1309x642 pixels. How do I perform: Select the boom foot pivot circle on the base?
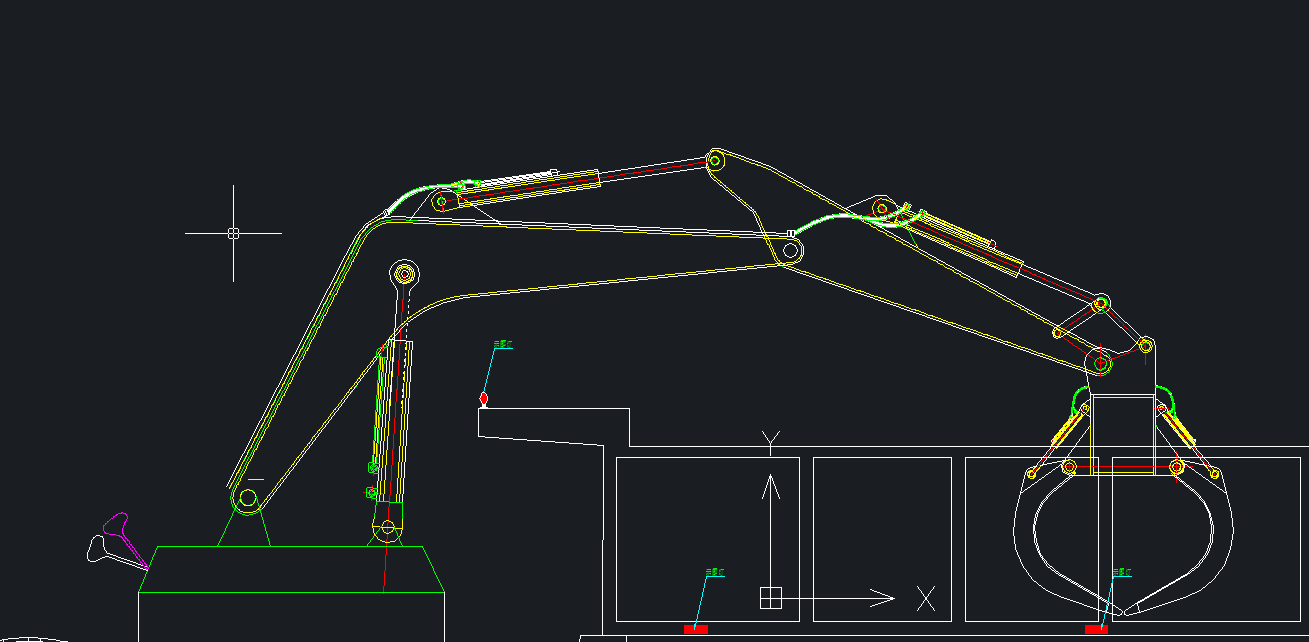coord(248,498)
